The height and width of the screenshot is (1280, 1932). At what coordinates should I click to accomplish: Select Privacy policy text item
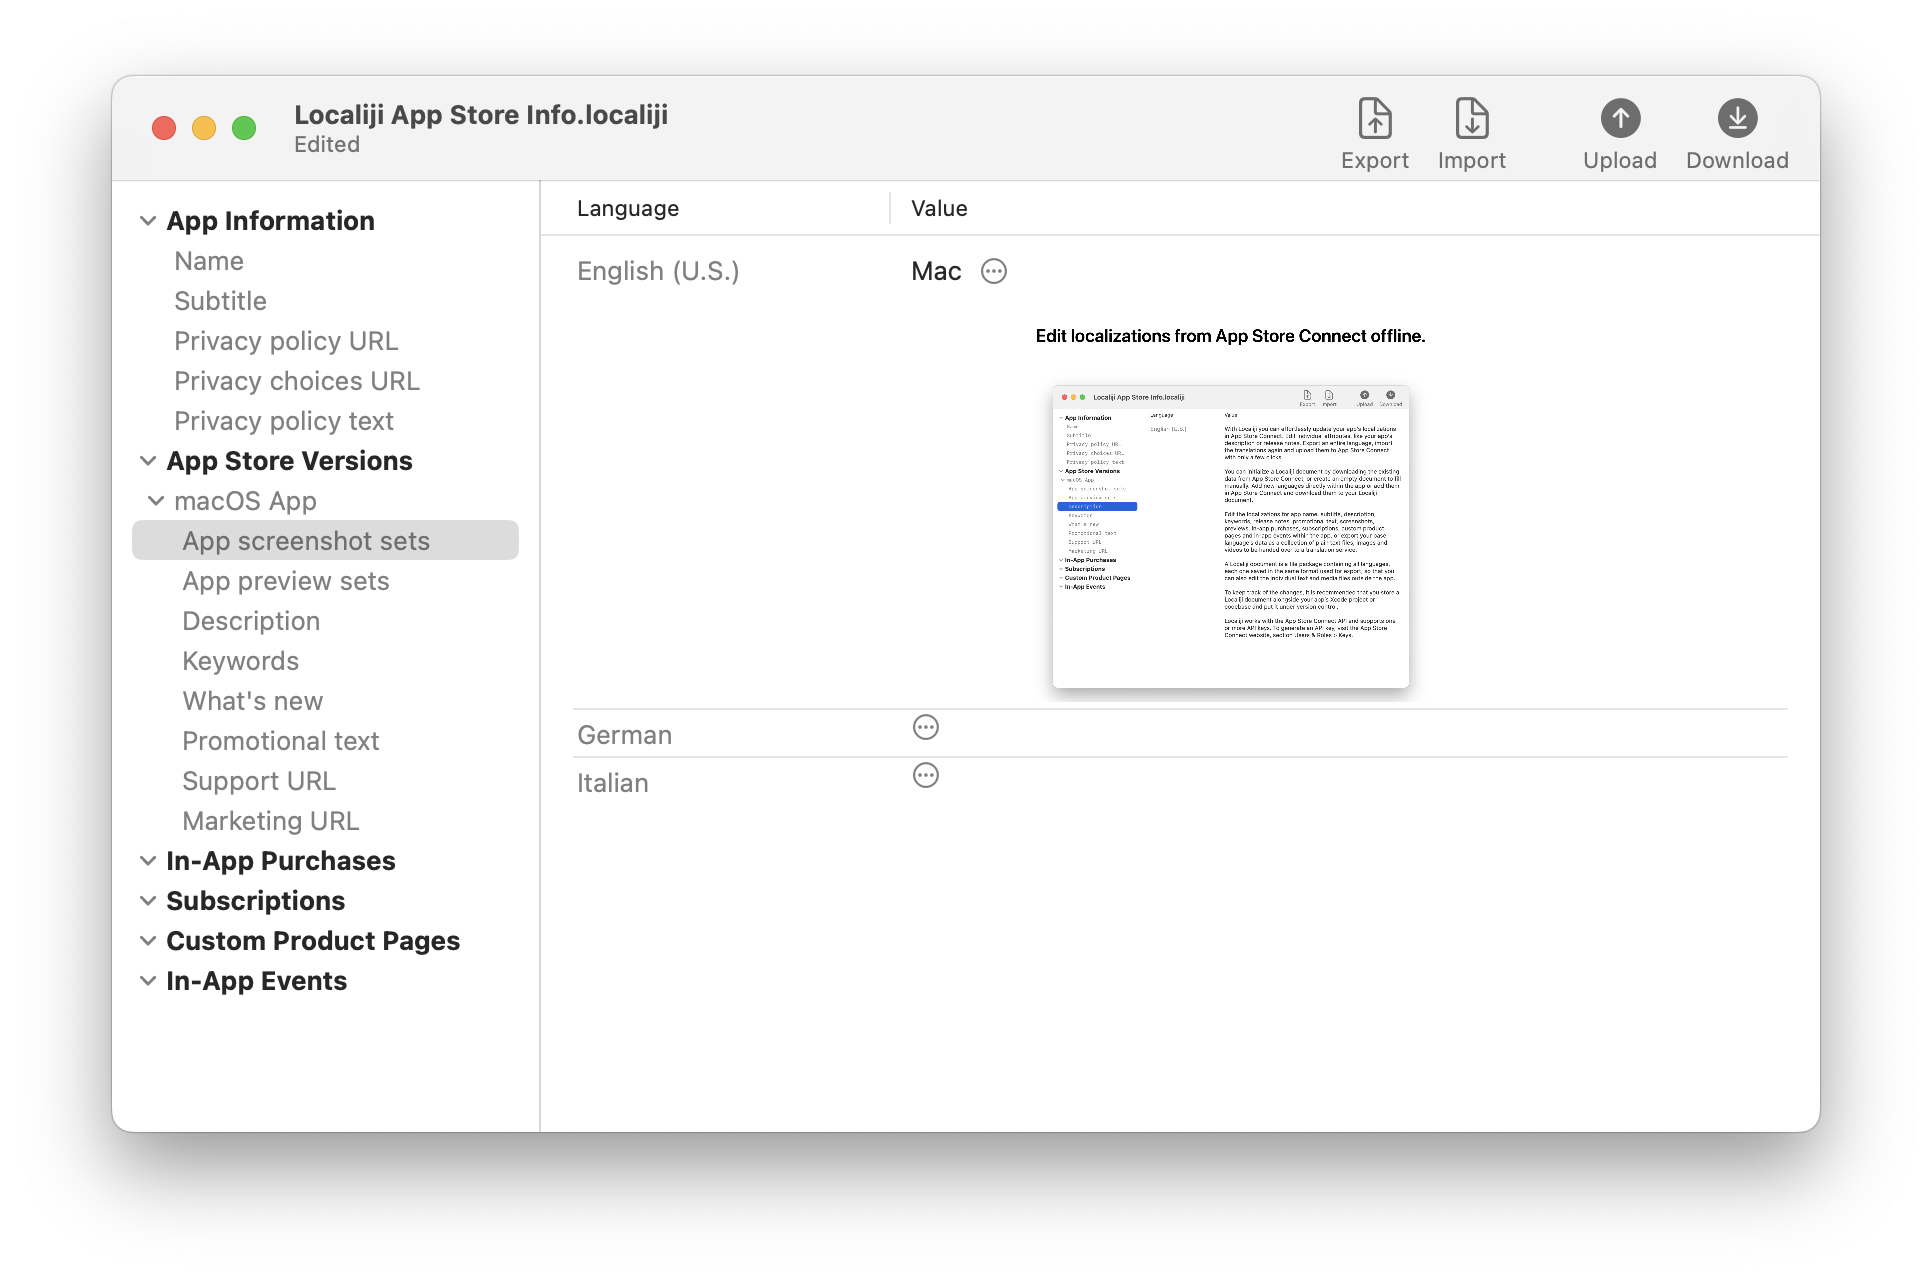(x=284, y=421)
